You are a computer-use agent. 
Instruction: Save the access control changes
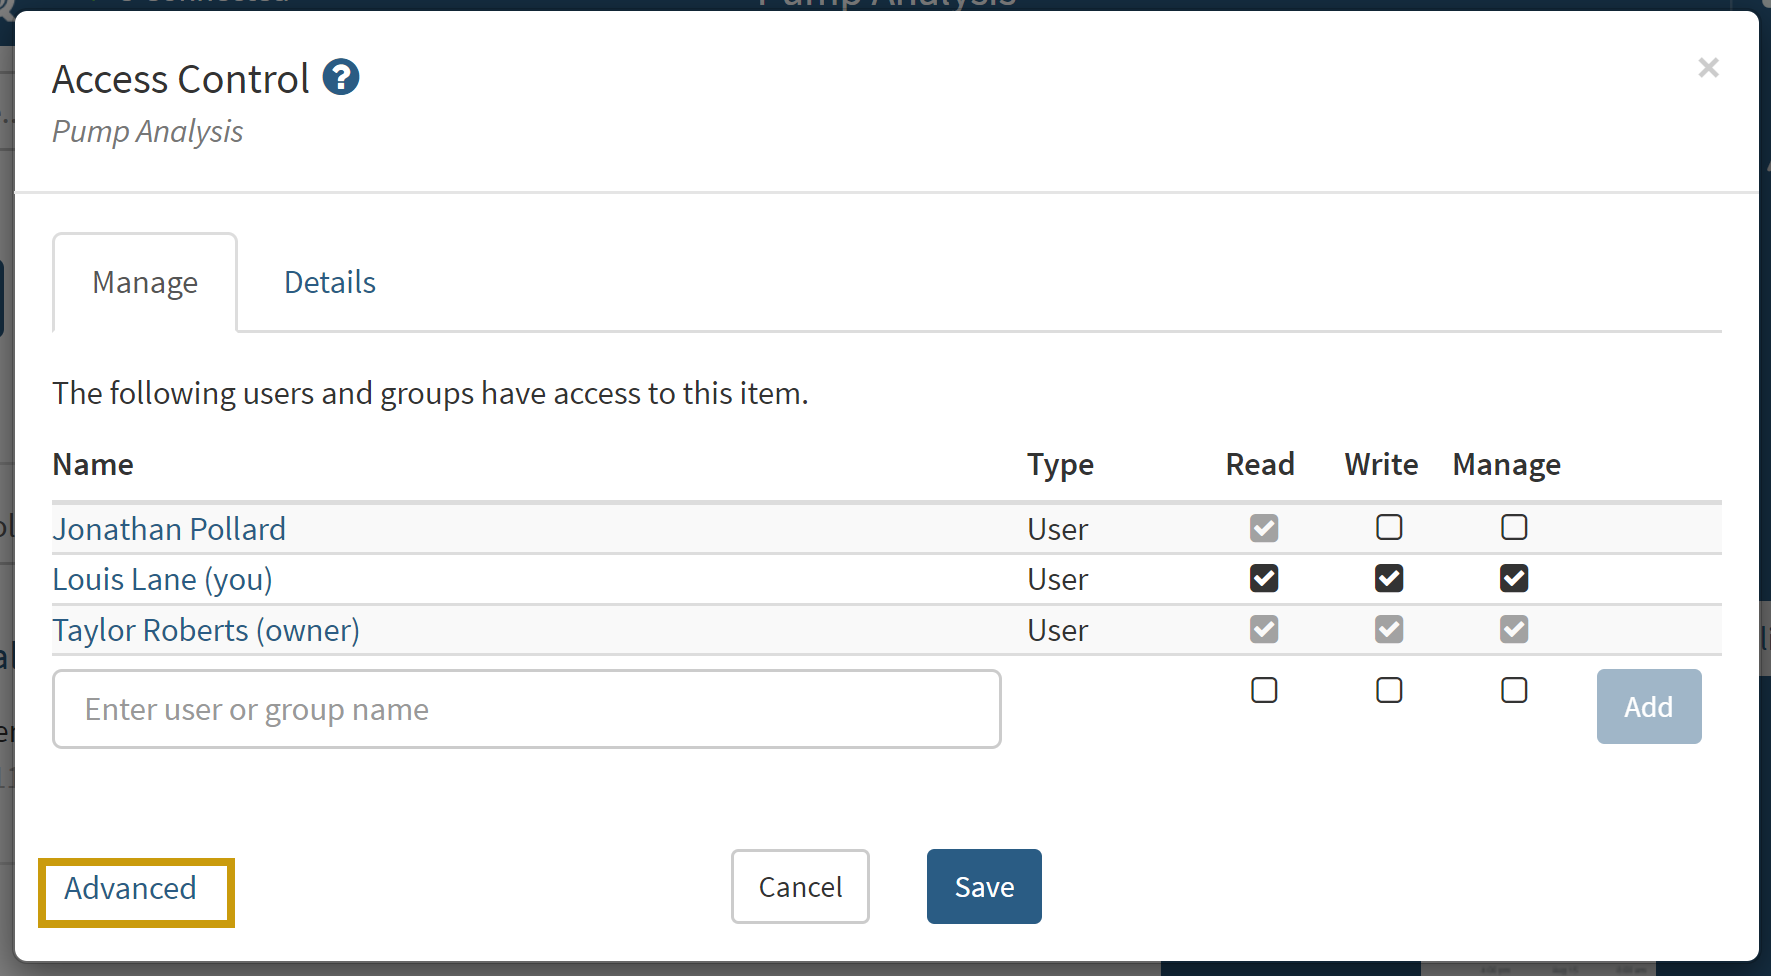tap(984, 887)
